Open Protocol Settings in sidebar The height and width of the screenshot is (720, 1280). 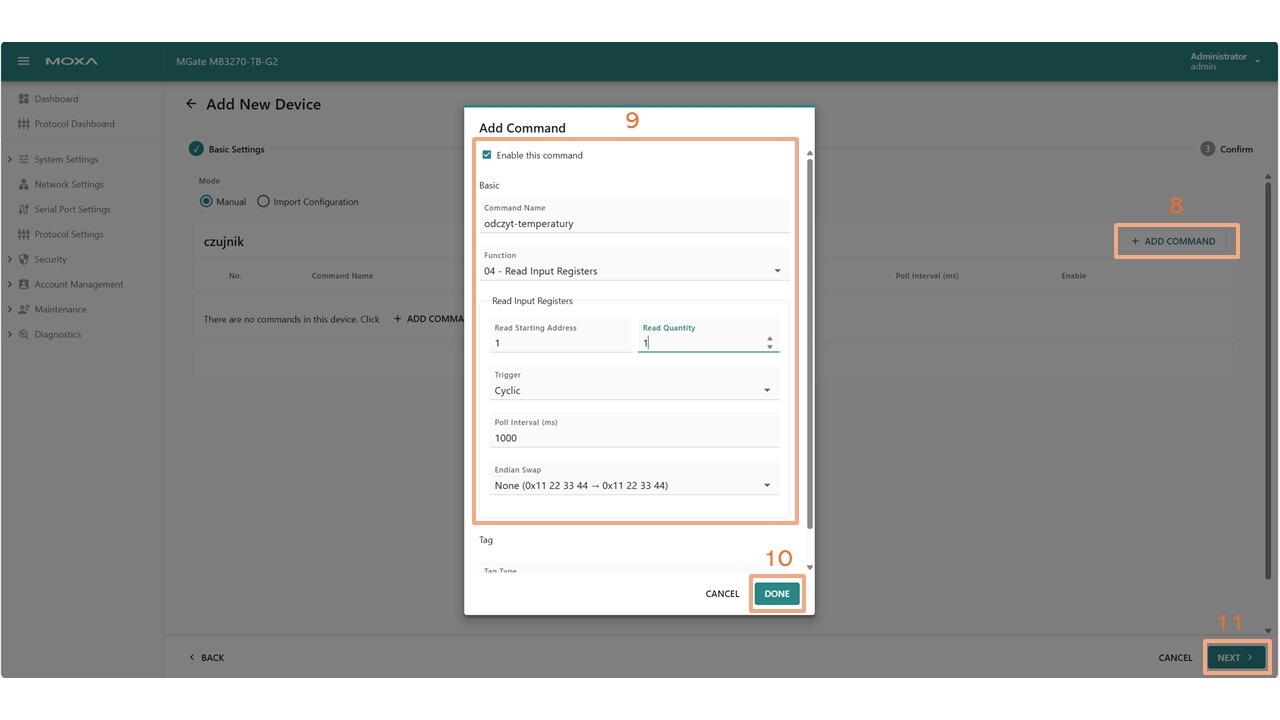pyautogui.click(x=68, y=235)
